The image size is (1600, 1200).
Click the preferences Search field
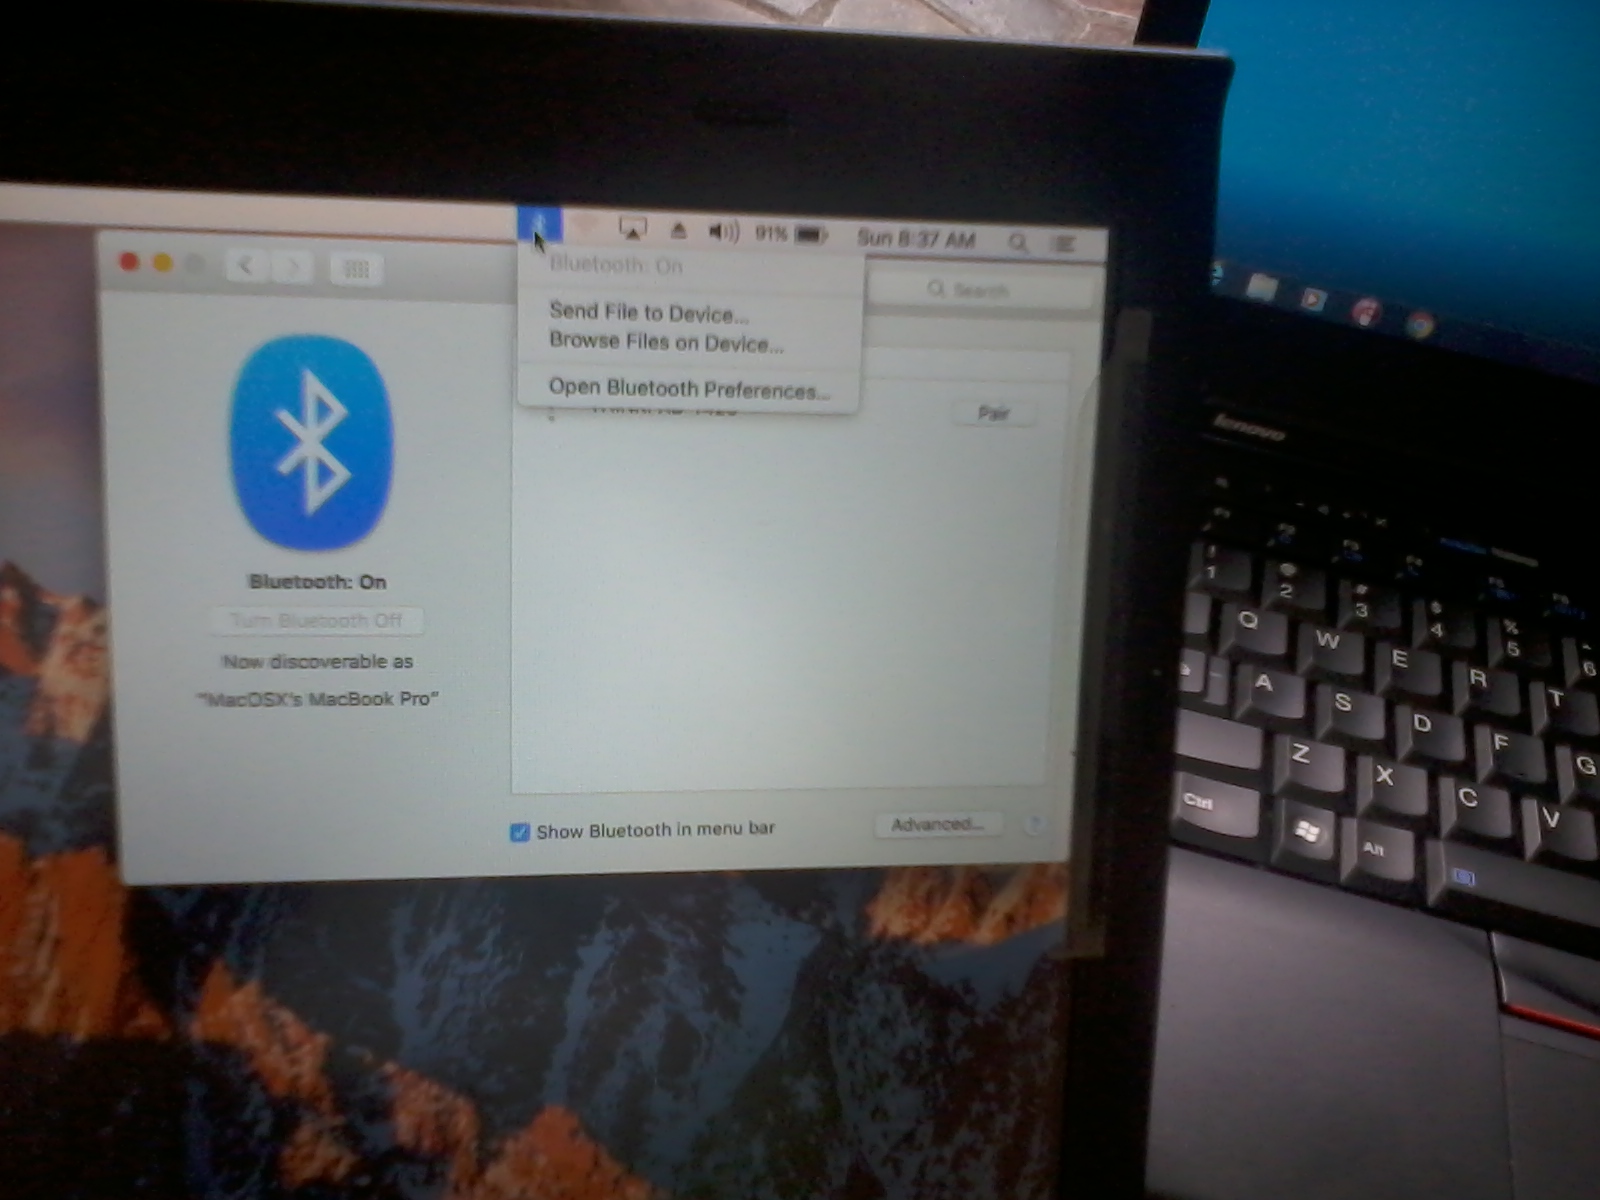click(978, 290)
